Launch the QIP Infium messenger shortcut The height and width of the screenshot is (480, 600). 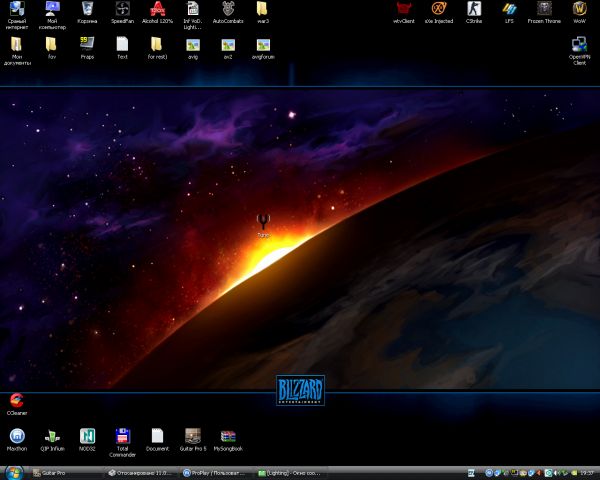point(52,440)
